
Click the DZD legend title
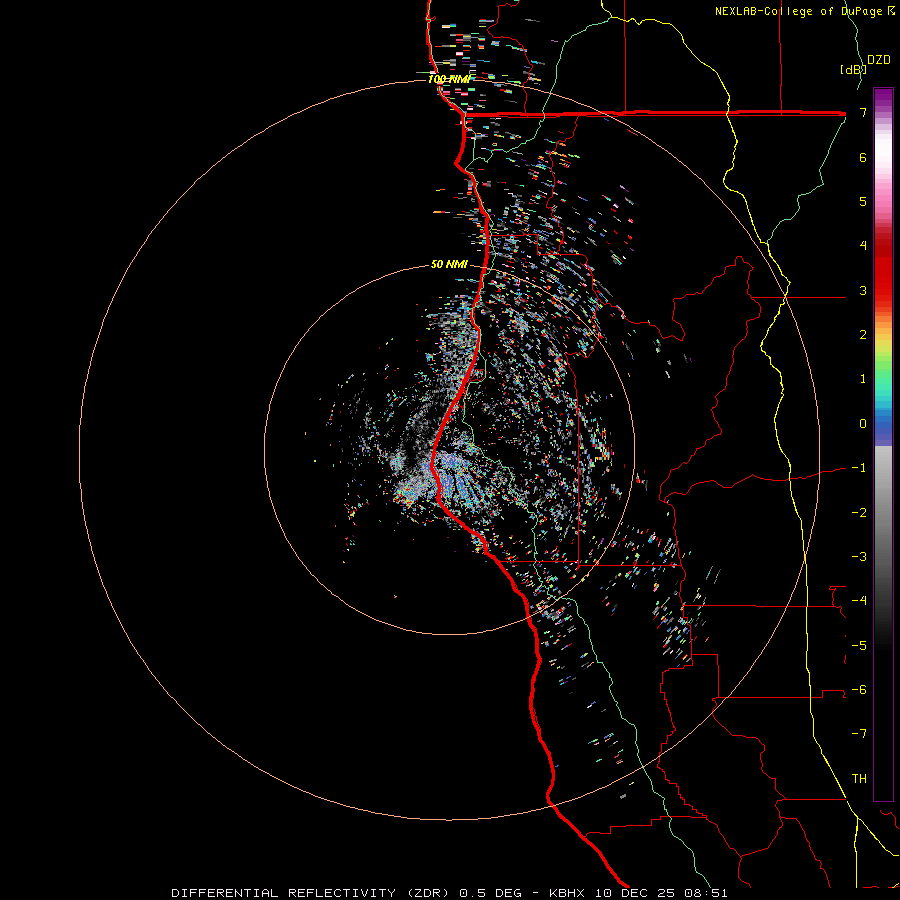(x=879, y=60)
